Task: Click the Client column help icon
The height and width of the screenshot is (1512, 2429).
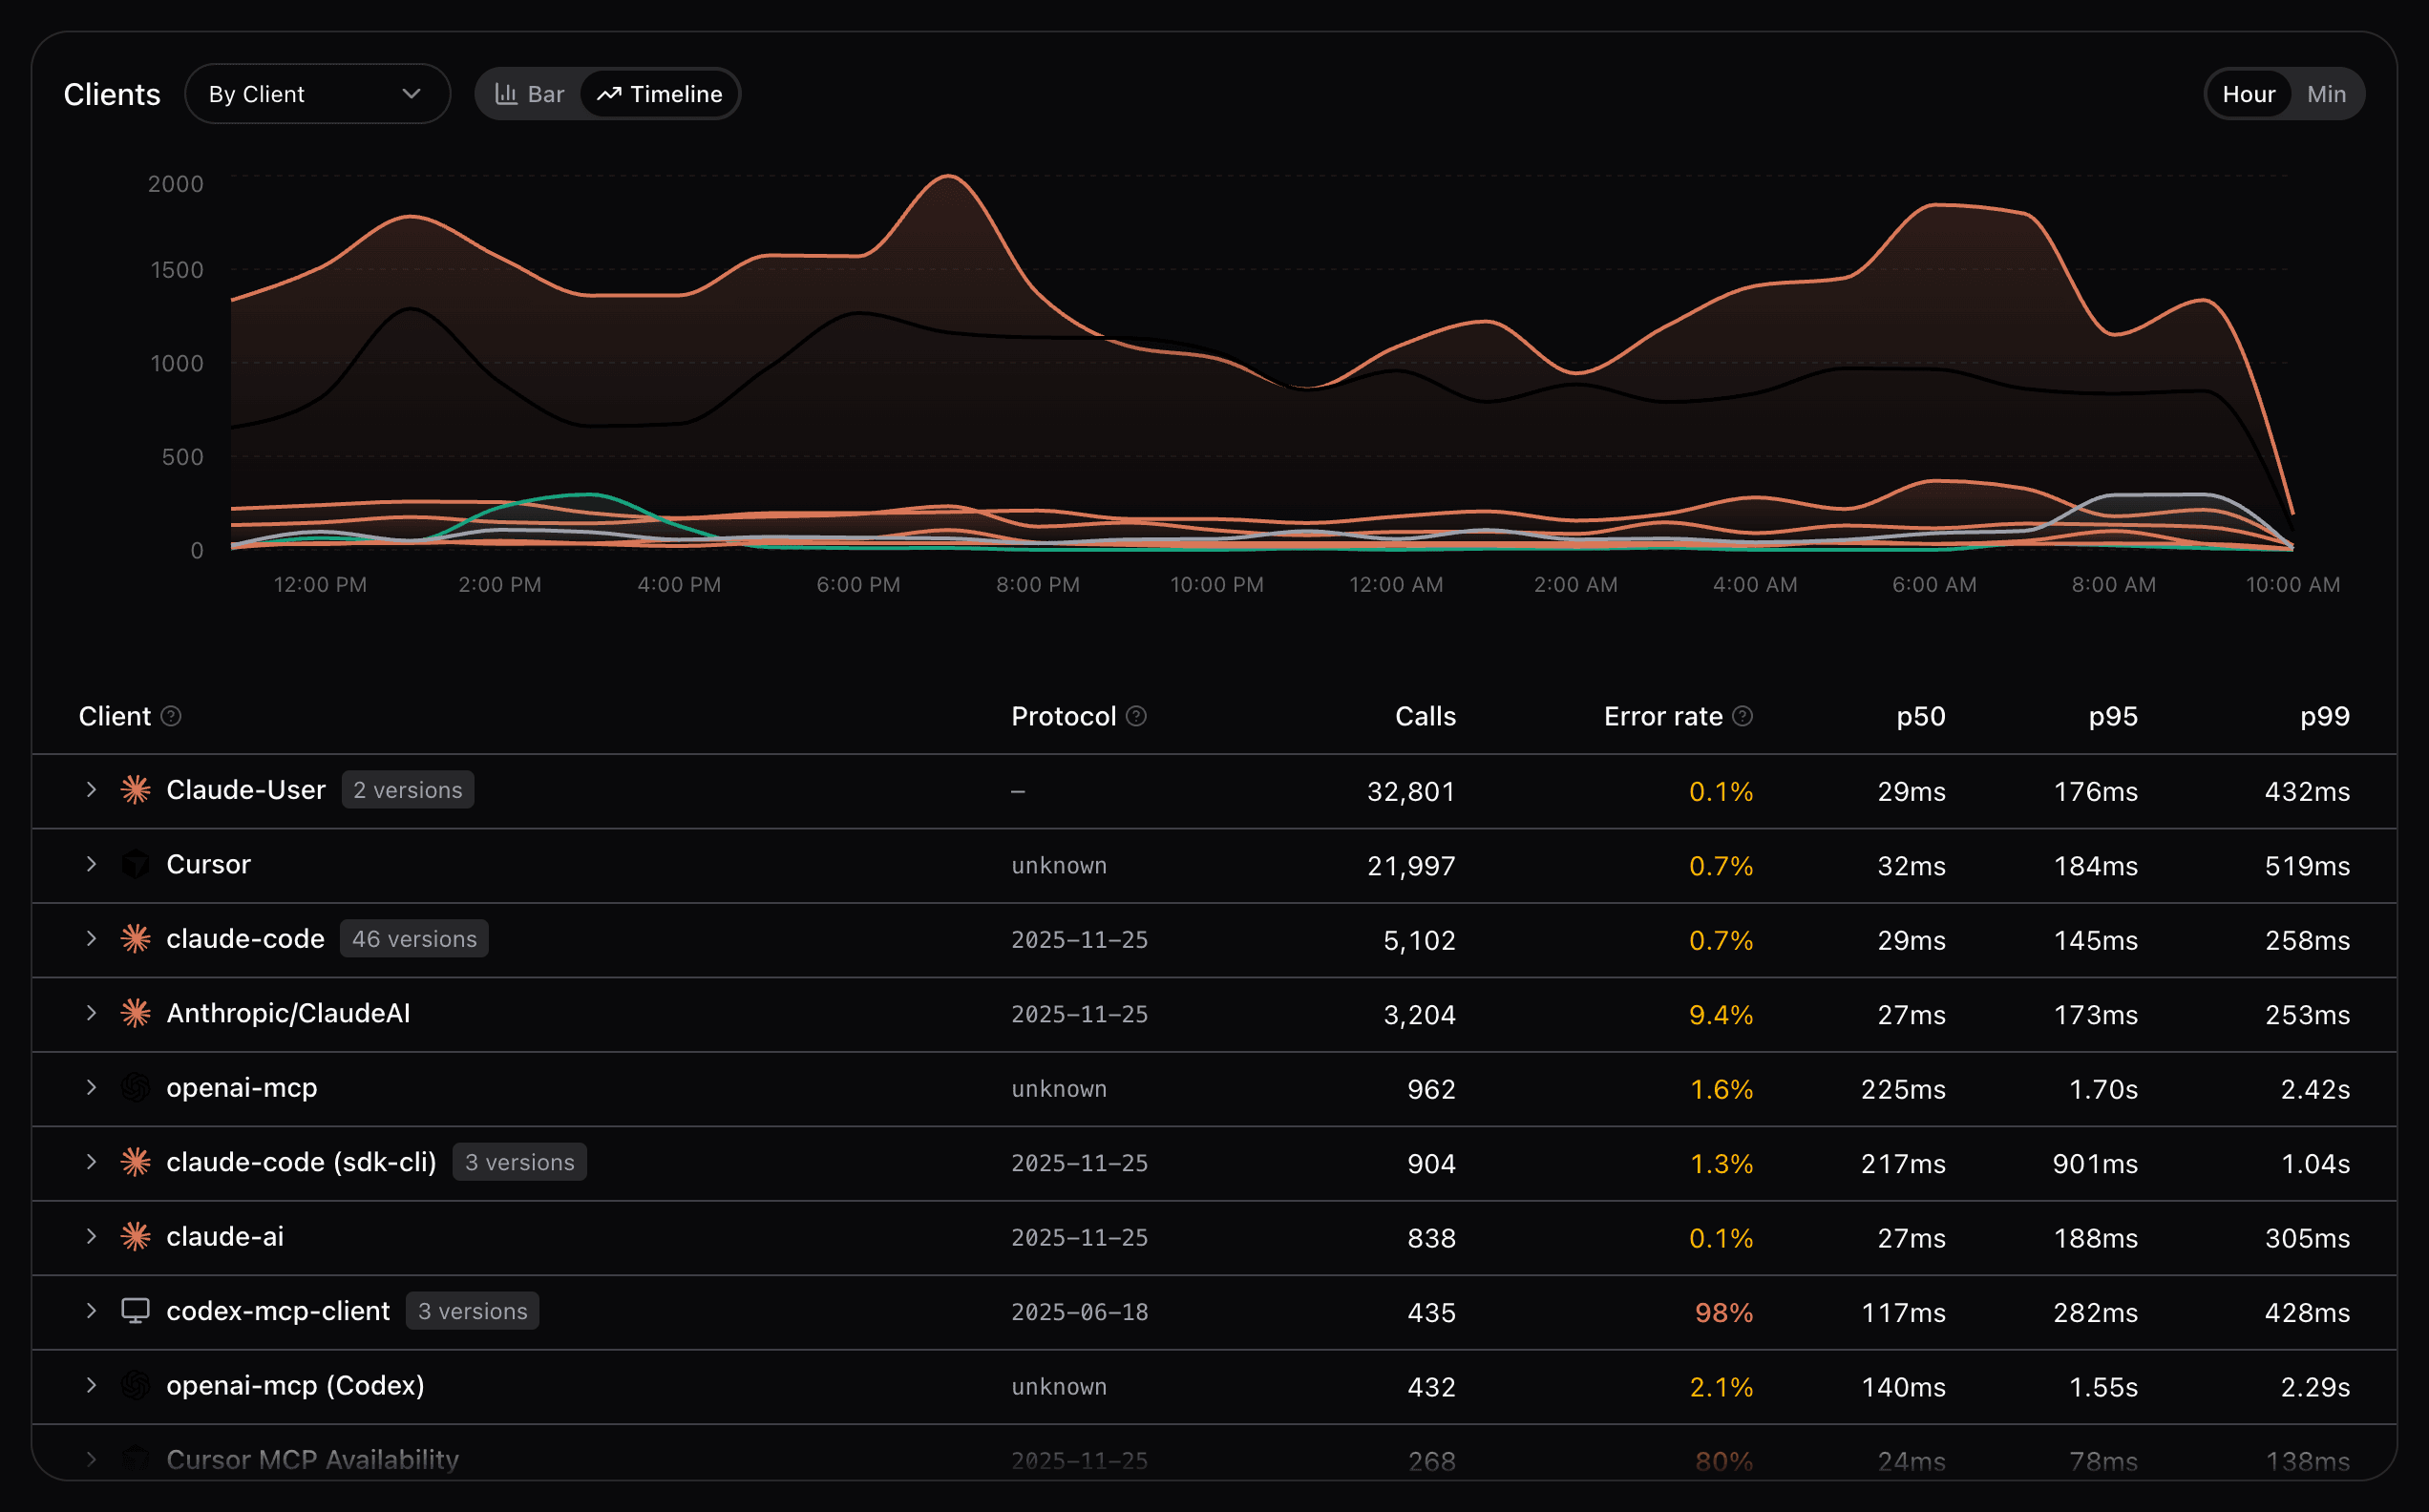Action: pos(171,716)
